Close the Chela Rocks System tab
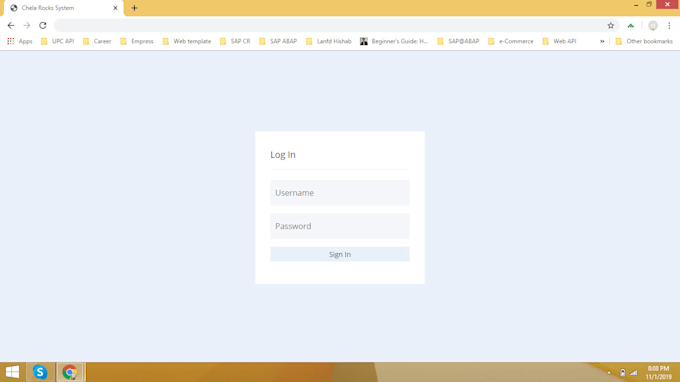Screen dimensions: 680x382 click(115, 8)
